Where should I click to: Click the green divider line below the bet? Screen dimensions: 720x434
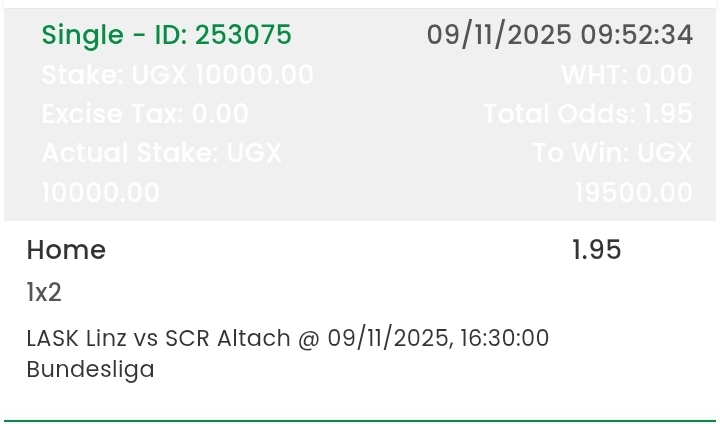tap(360, 421)
